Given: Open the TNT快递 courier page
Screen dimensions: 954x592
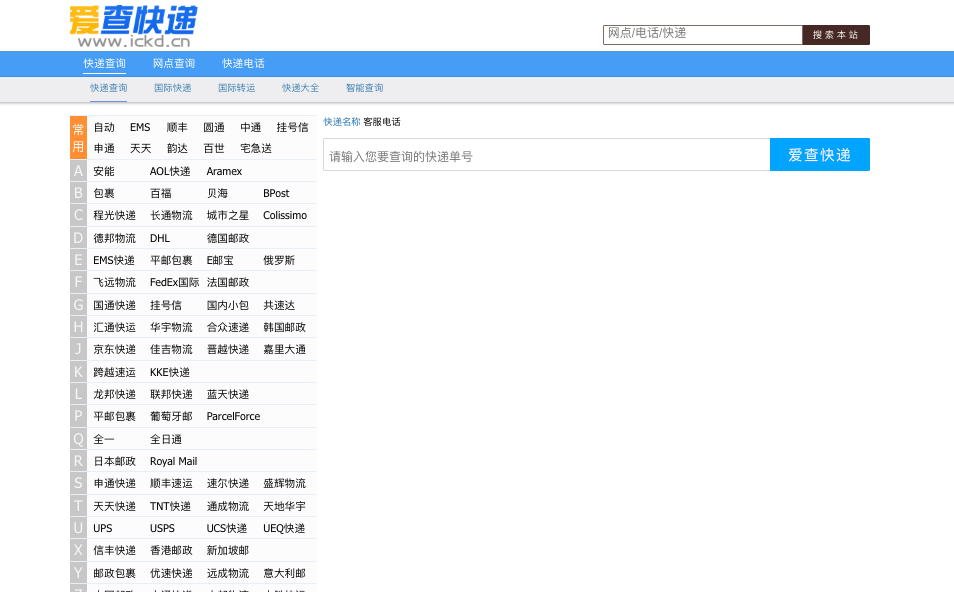Looking at the screenshot, I should pyautogui.click(x=169, y=506).
